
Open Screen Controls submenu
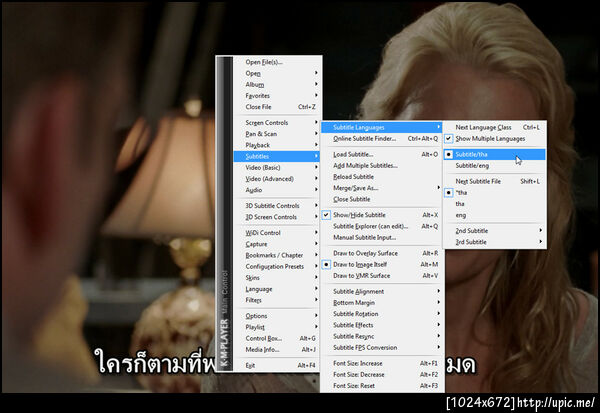276,122
